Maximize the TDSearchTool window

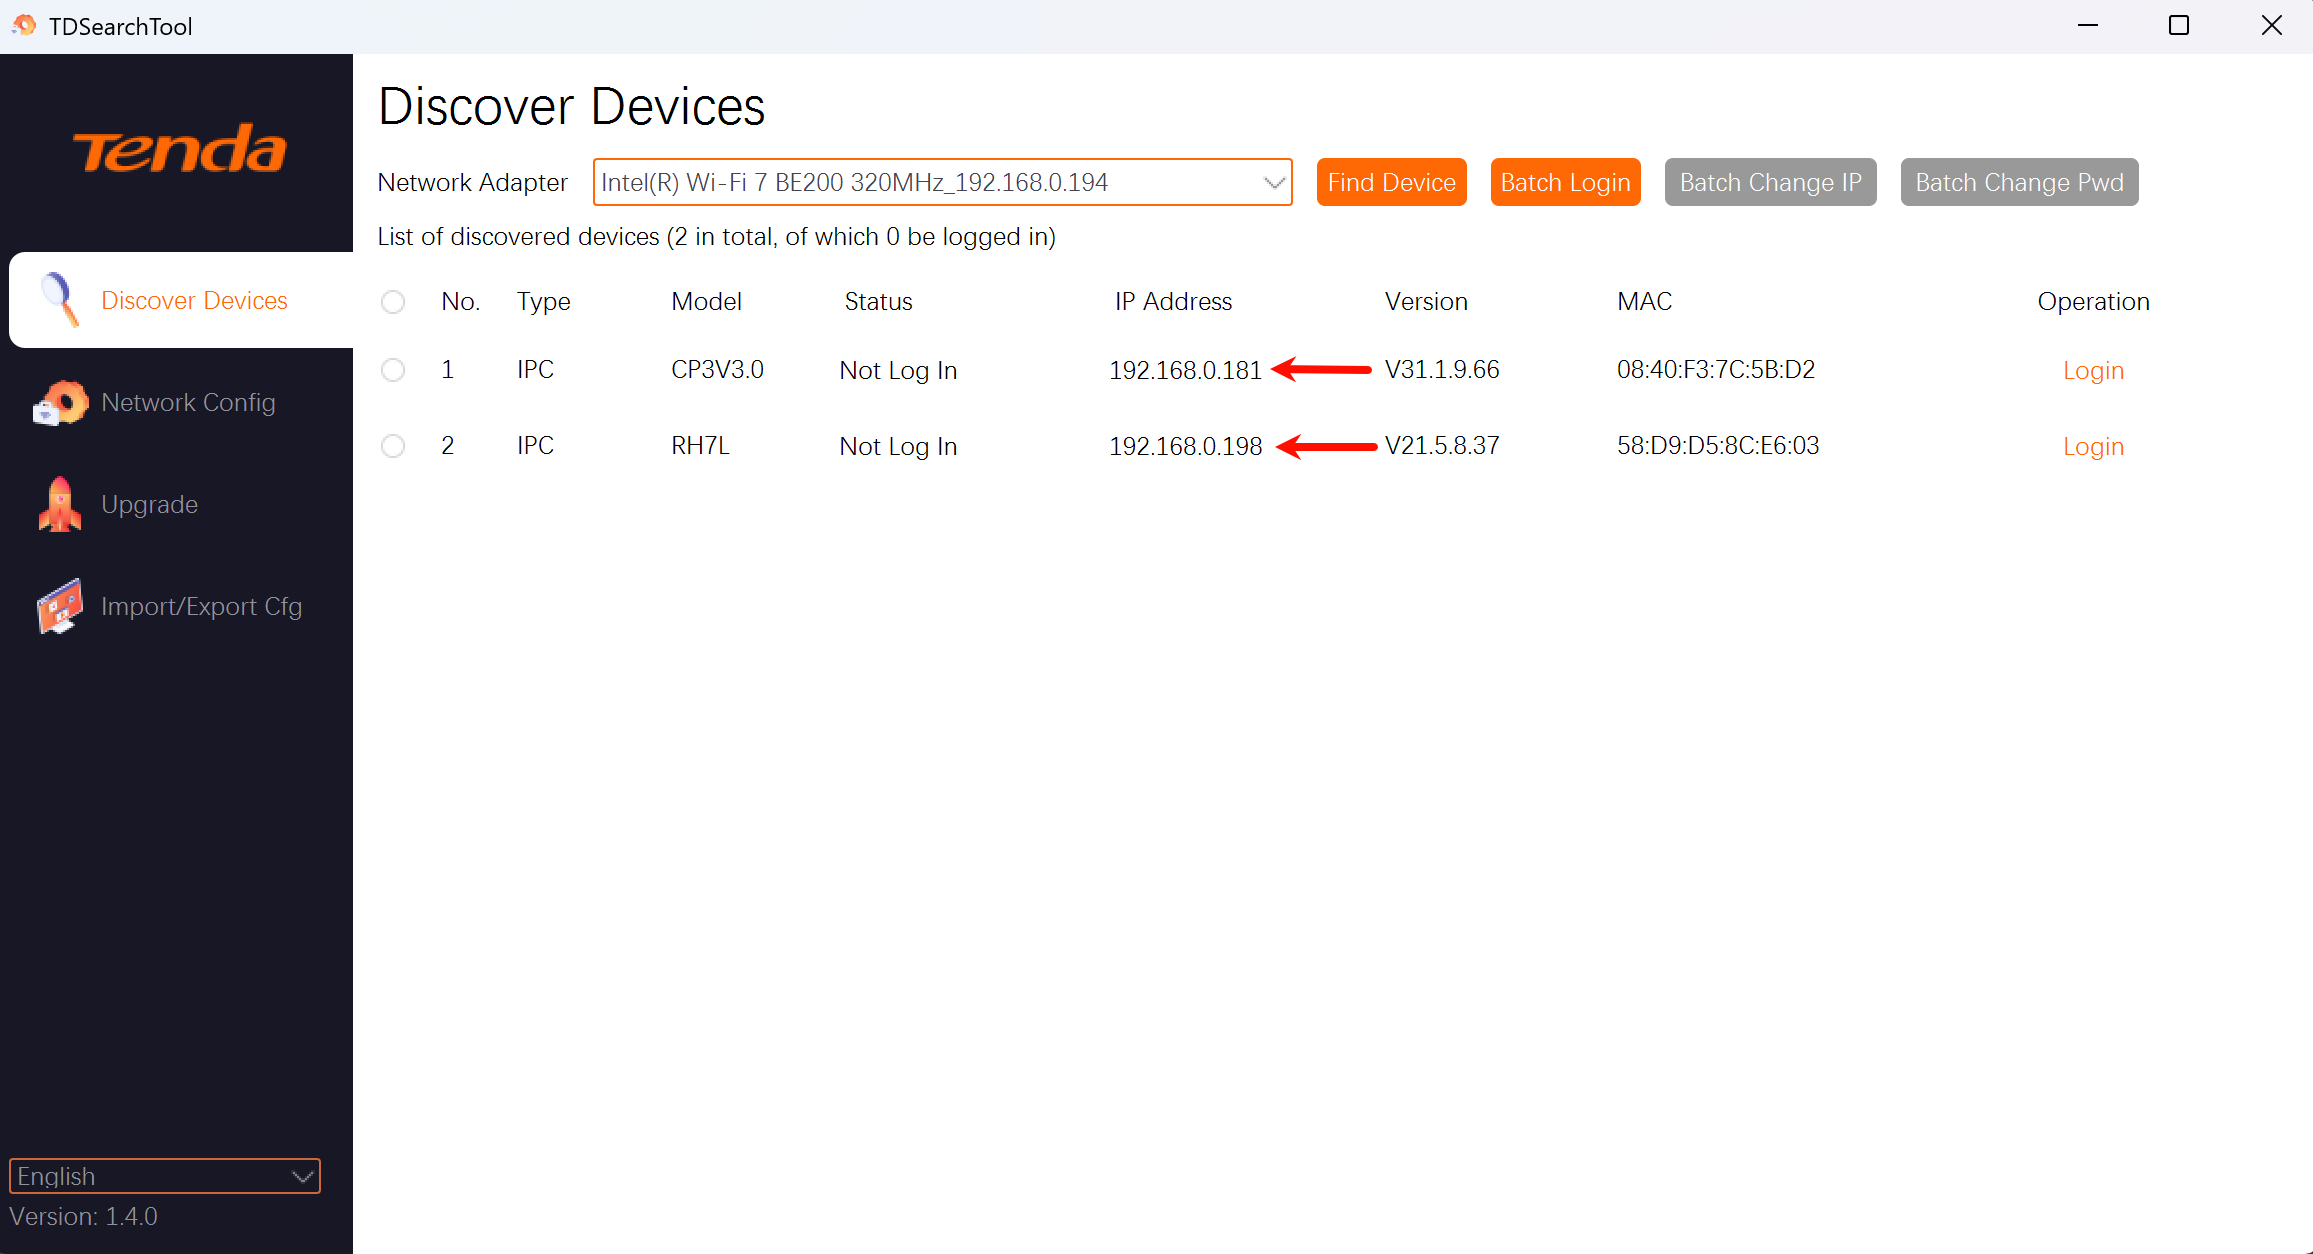coord(2179,26)
